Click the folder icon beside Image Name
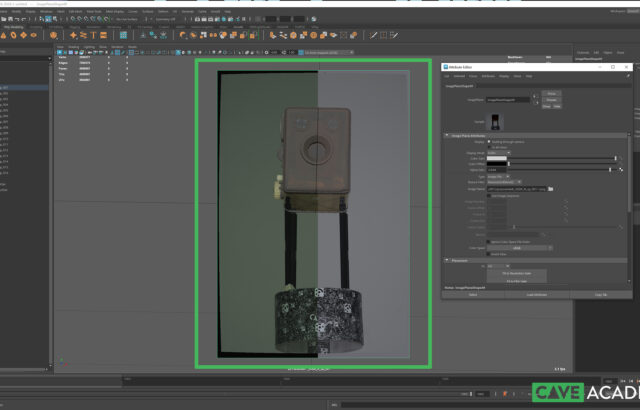 [550, 188]
